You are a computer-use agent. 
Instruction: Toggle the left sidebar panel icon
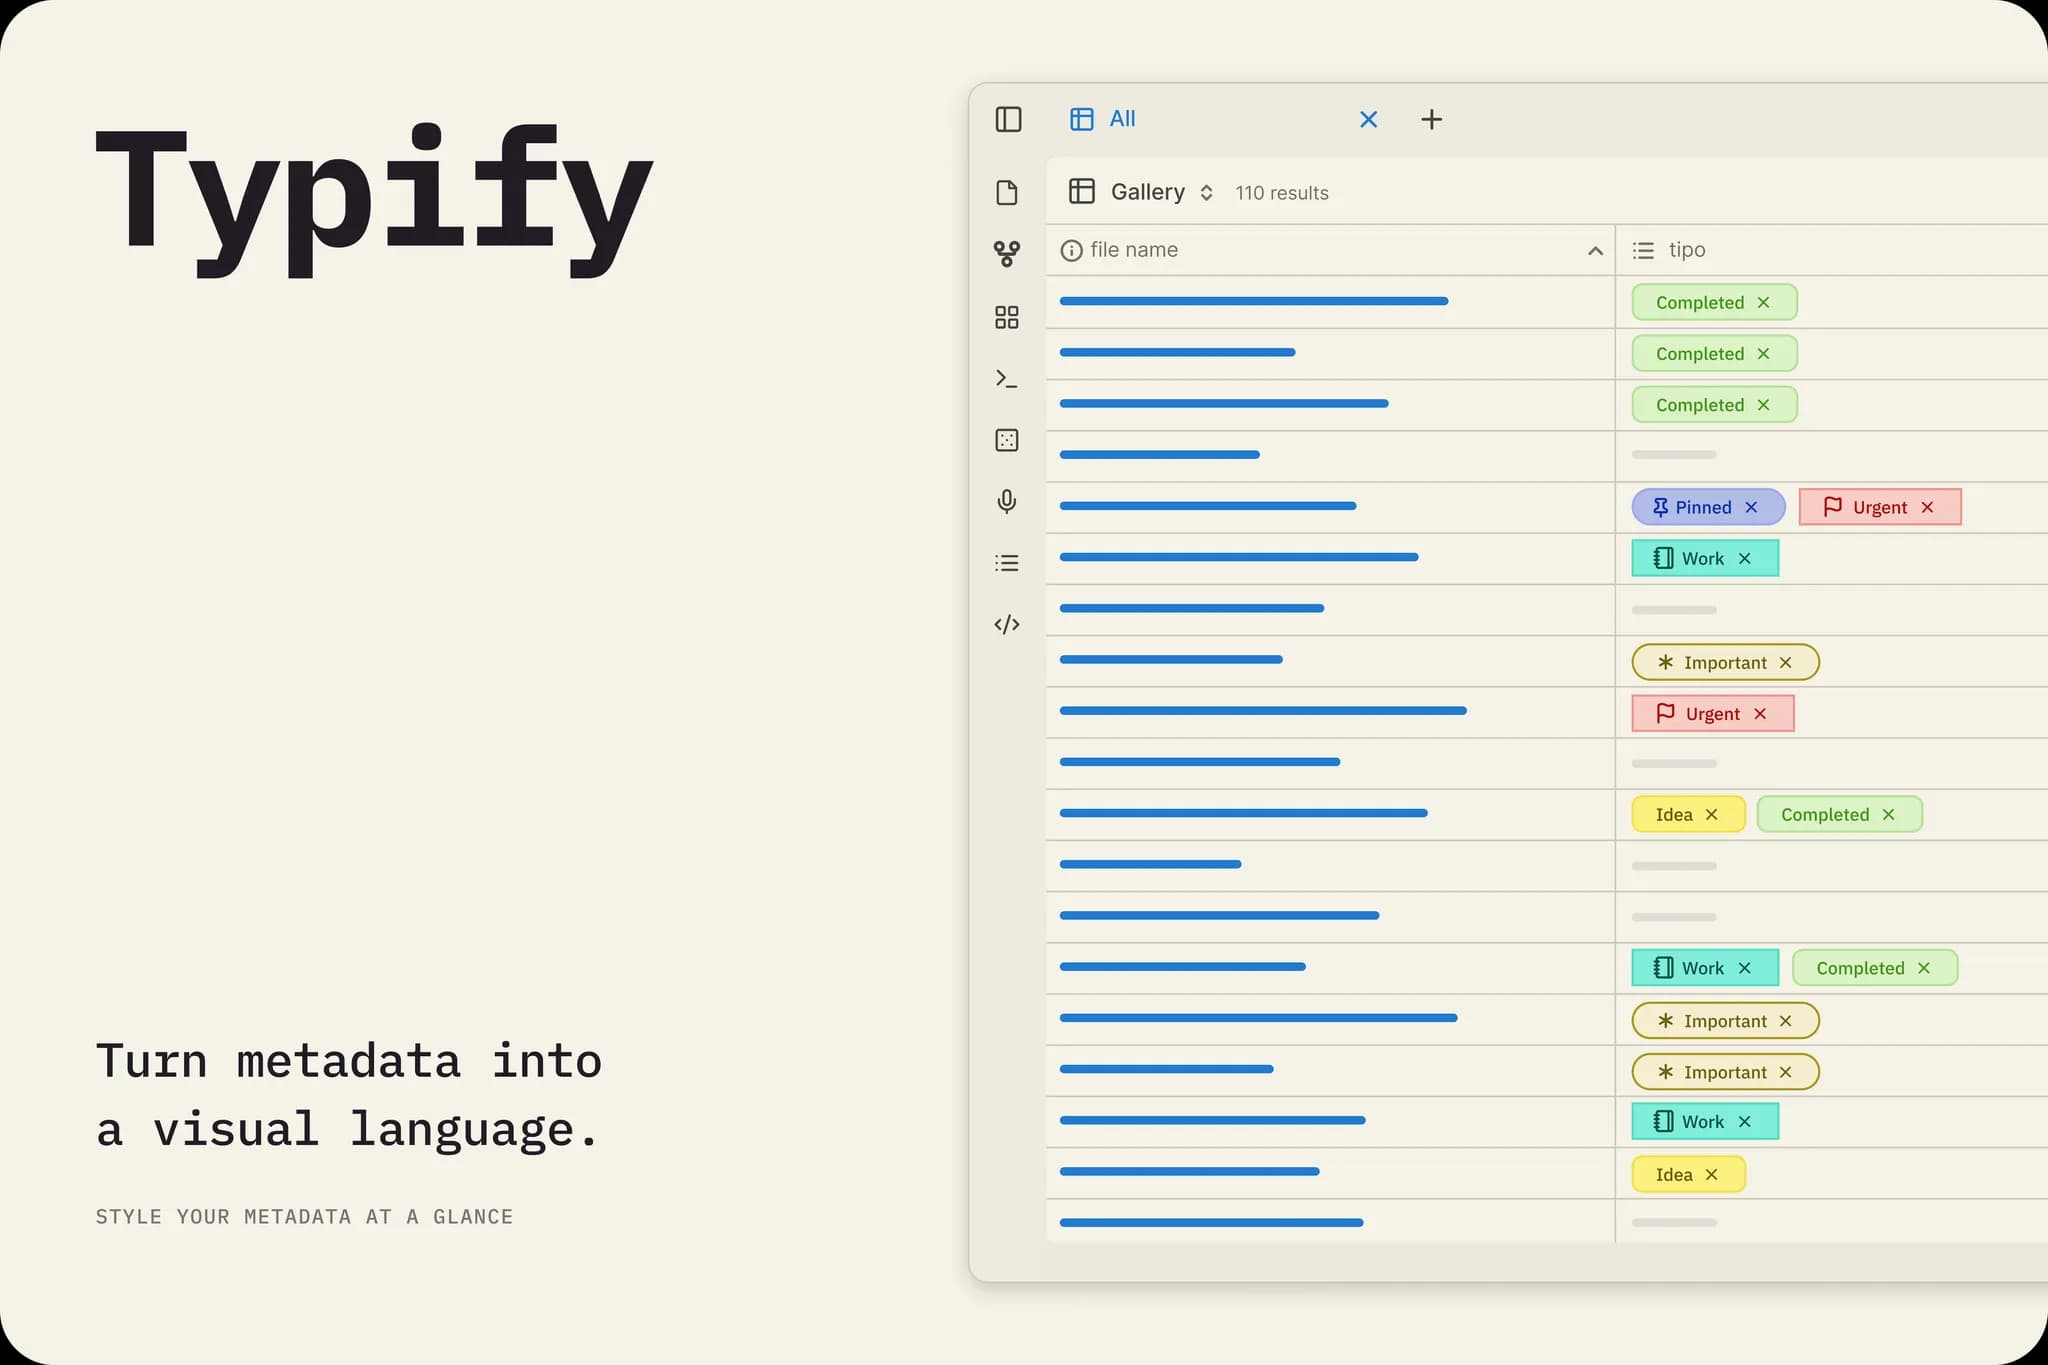(1008, 120)
